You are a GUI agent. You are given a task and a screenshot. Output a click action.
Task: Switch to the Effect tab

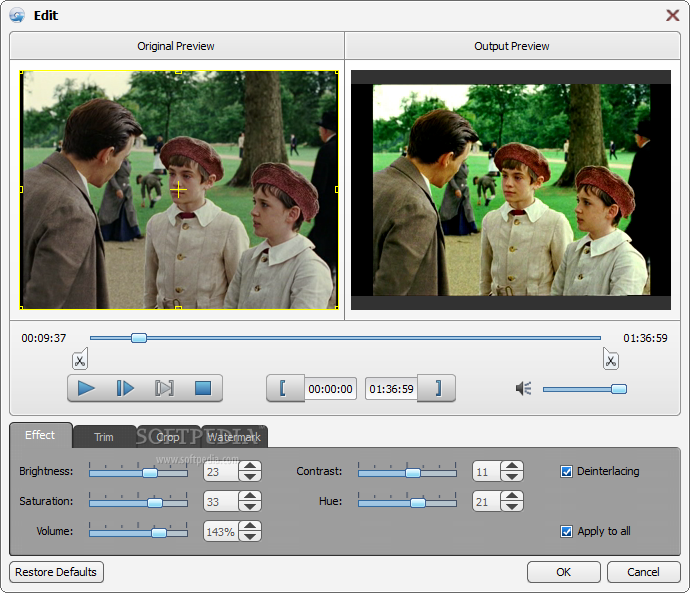[x=40, y=435]
